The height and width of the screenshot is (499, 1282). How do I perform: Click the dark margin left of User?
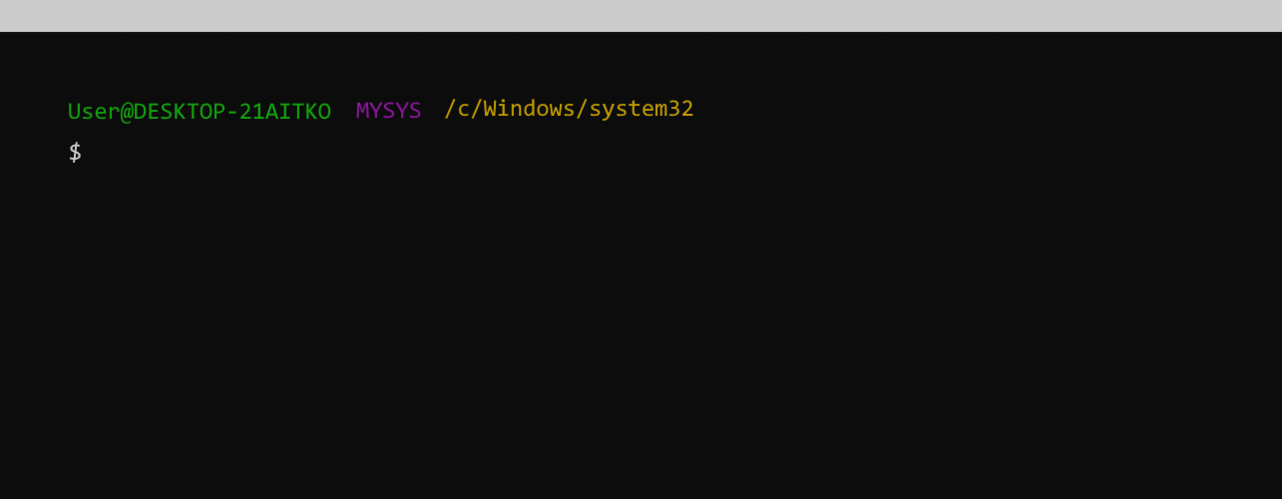coord(34,111)
